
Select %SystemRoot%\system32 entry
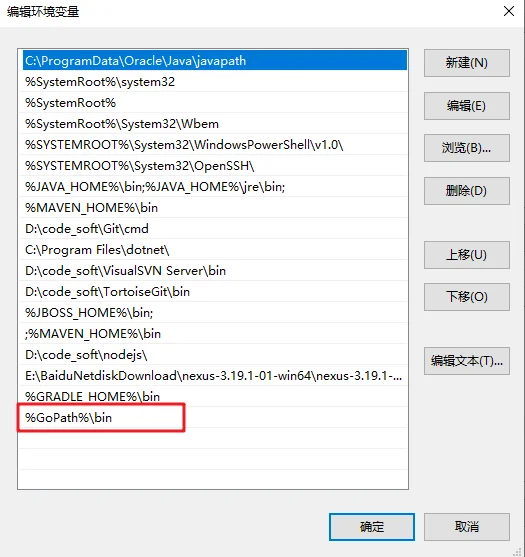213,82
